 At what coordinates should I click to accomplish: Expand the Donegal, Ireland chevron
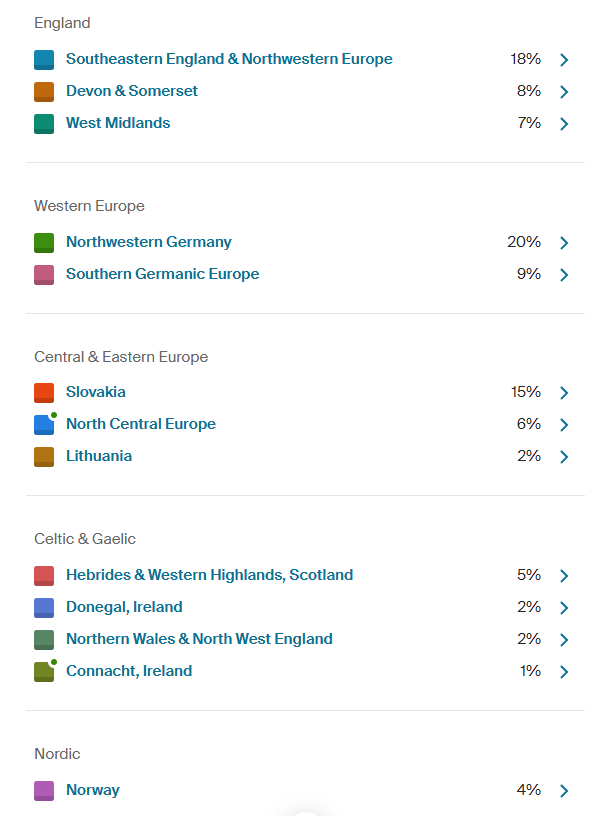pos(564,608)
